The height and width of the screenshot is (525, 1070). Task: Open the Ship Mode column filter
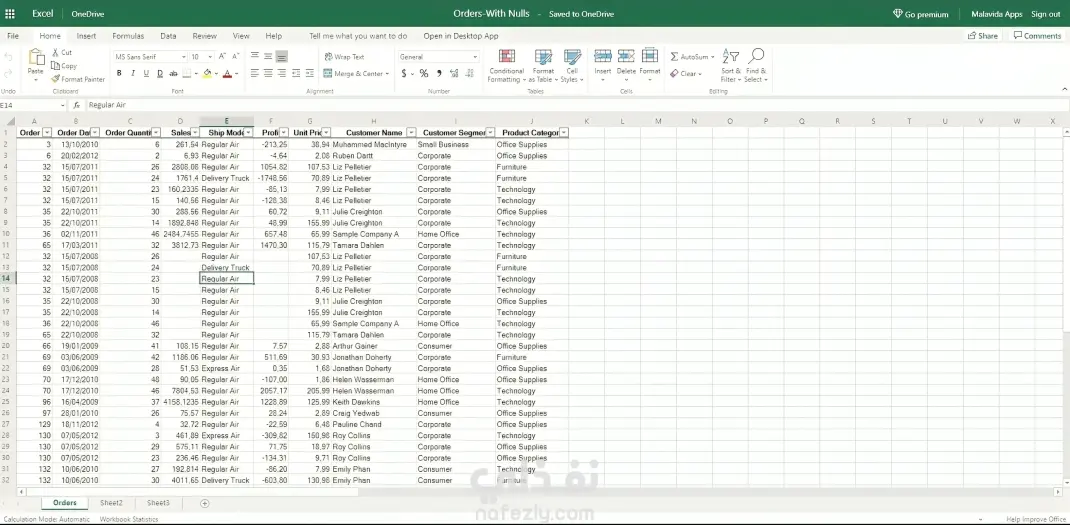click(248, 132)
